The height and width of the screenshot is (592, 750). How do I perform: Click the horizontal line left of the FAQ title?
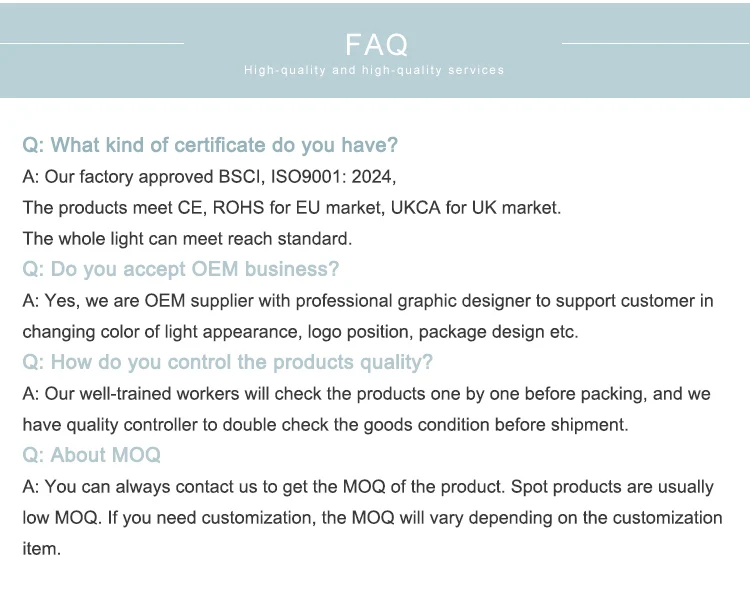(92, 44)
